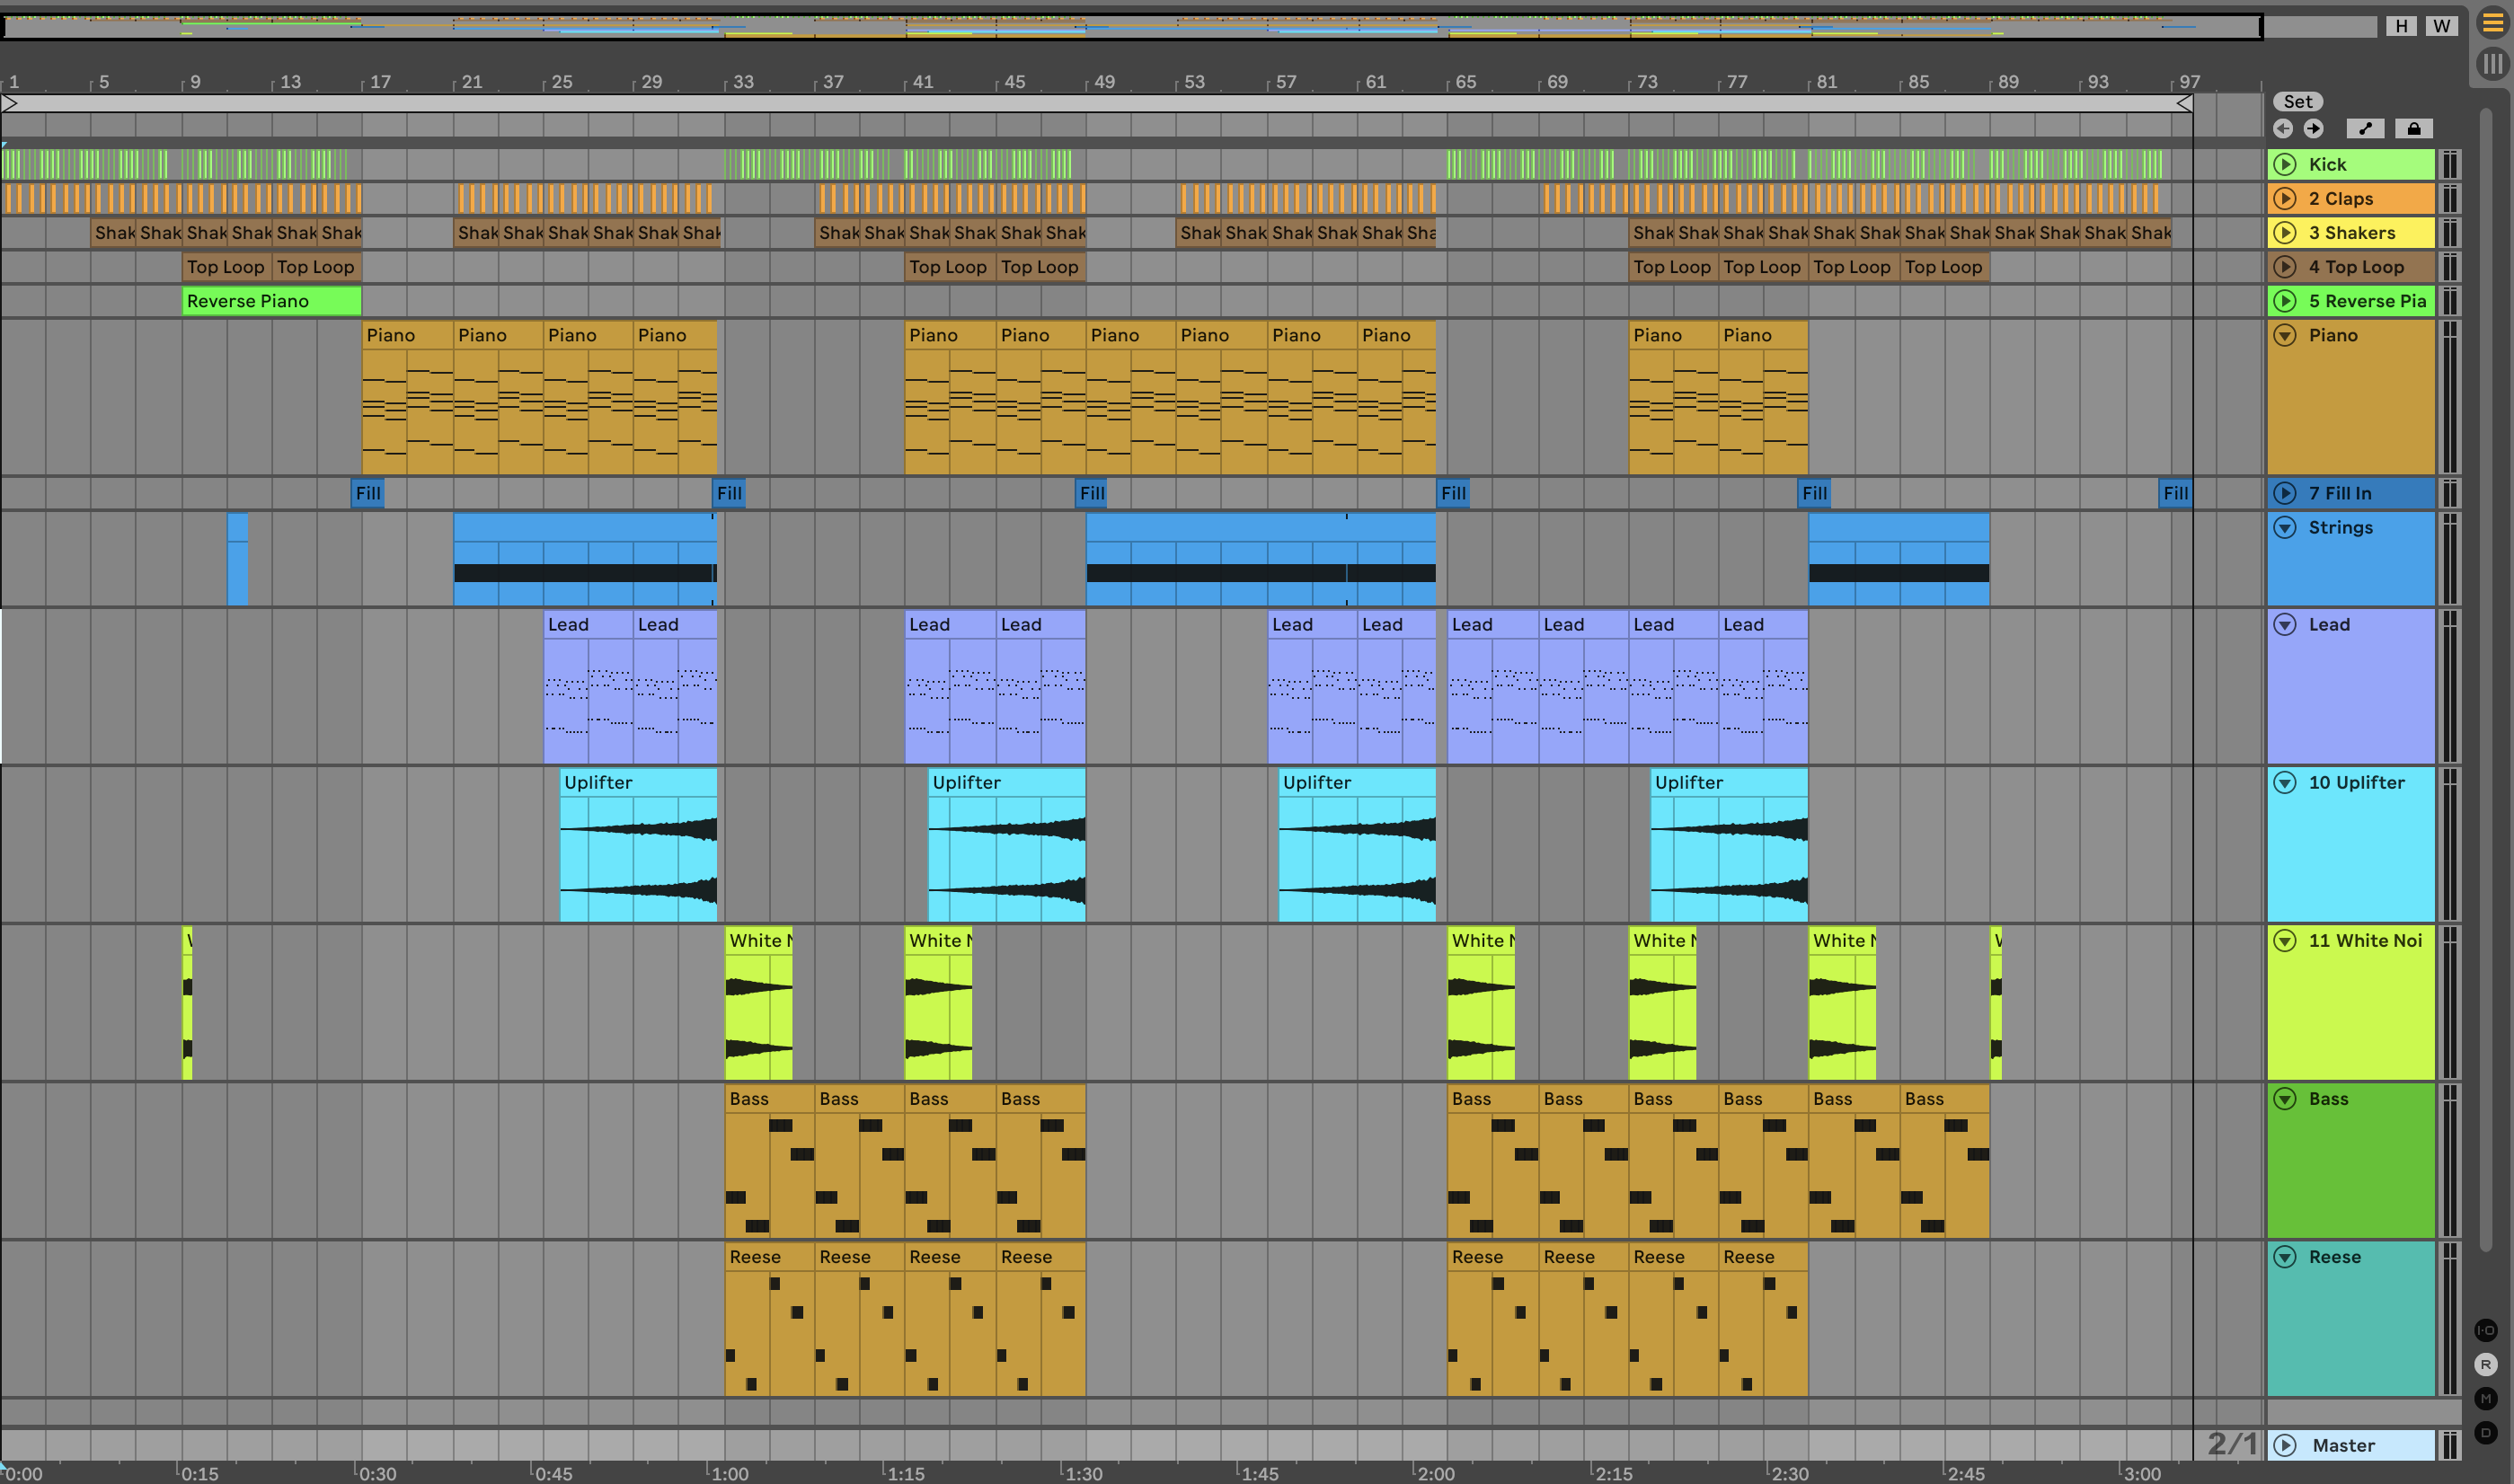Collapse the Strings track
This screenshot has height=1484, width=2514.
click(x=2285, y=527)
